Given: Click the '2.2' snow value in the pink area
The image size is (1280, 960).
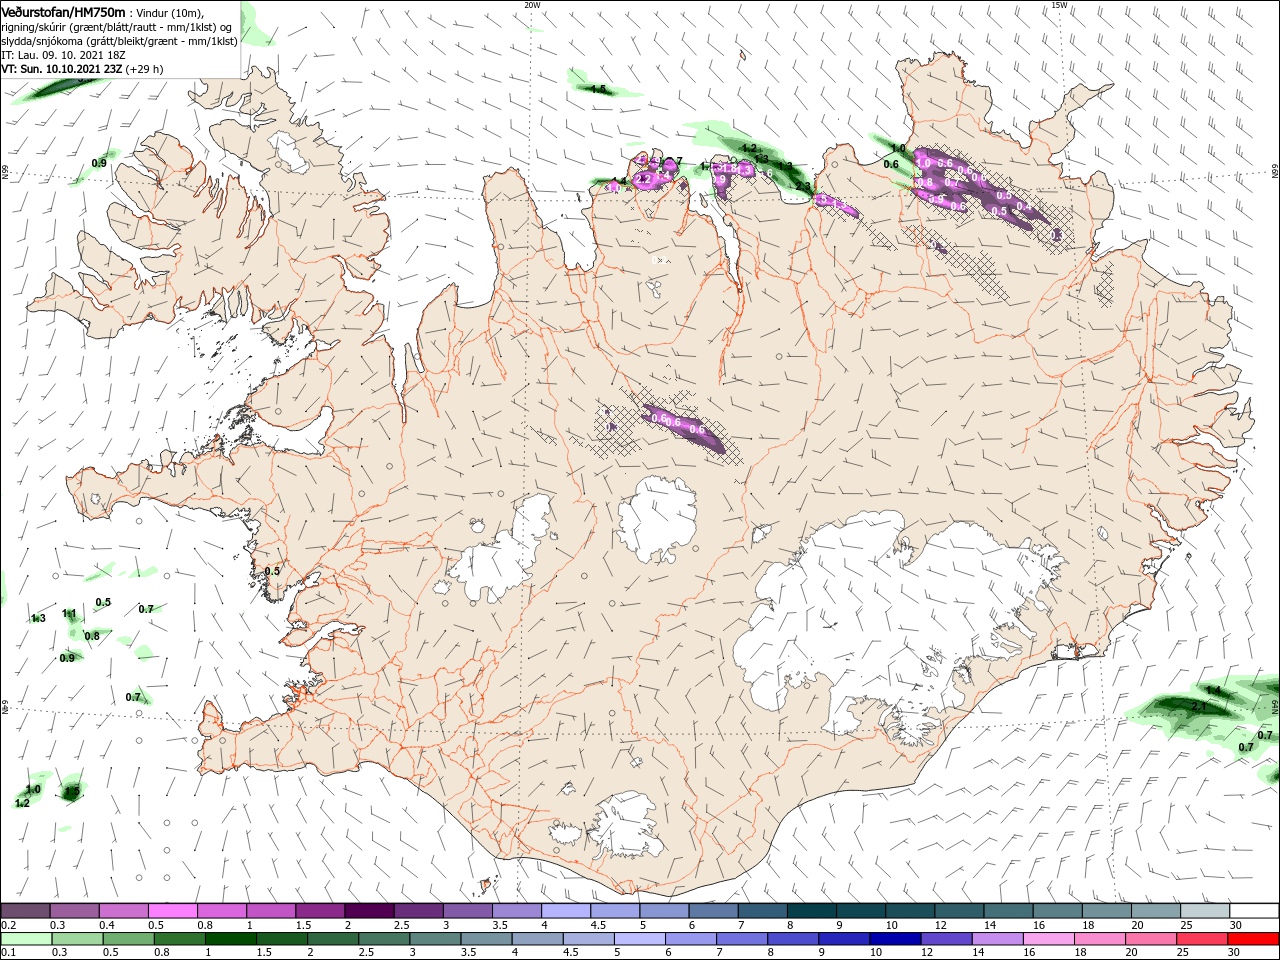Looking at the screenshot, I should pos(643,180).
